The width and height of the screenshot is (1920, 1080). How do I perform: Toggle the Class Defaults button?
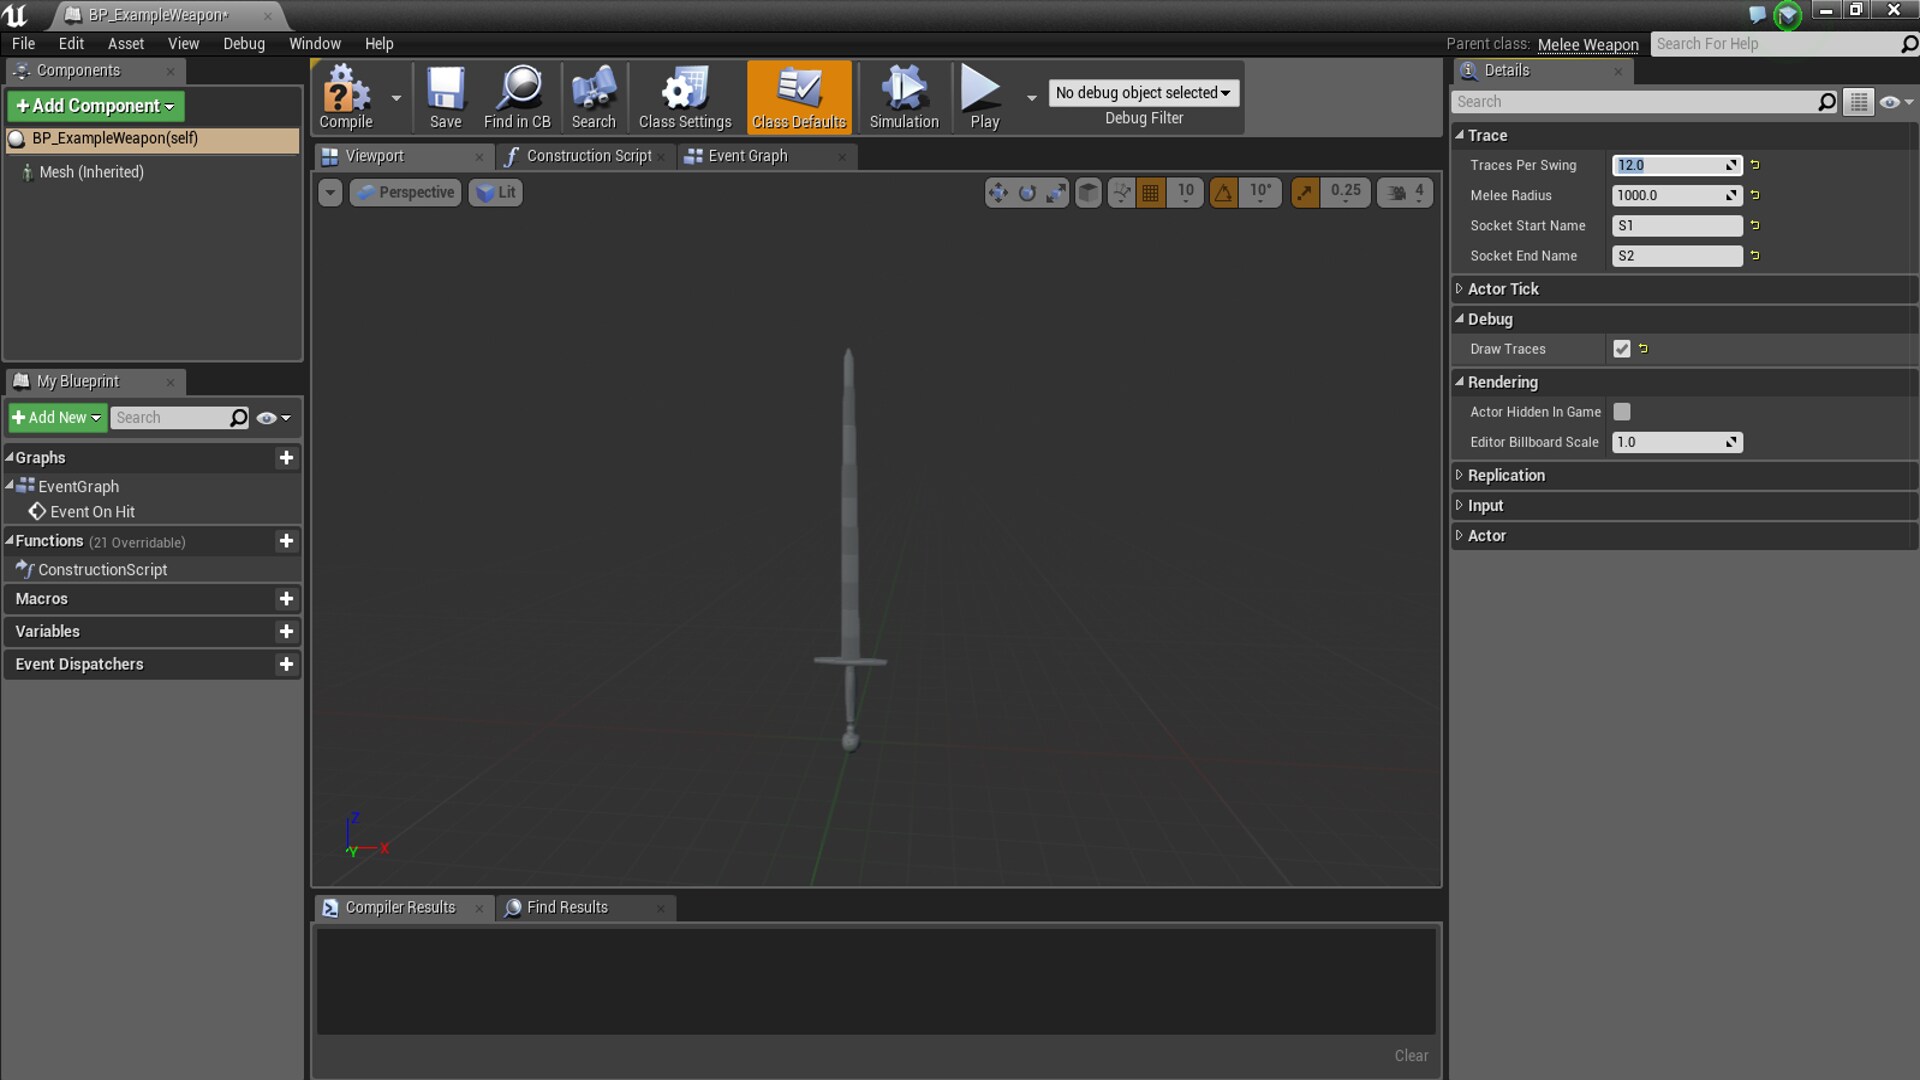(x=799, y=97)
